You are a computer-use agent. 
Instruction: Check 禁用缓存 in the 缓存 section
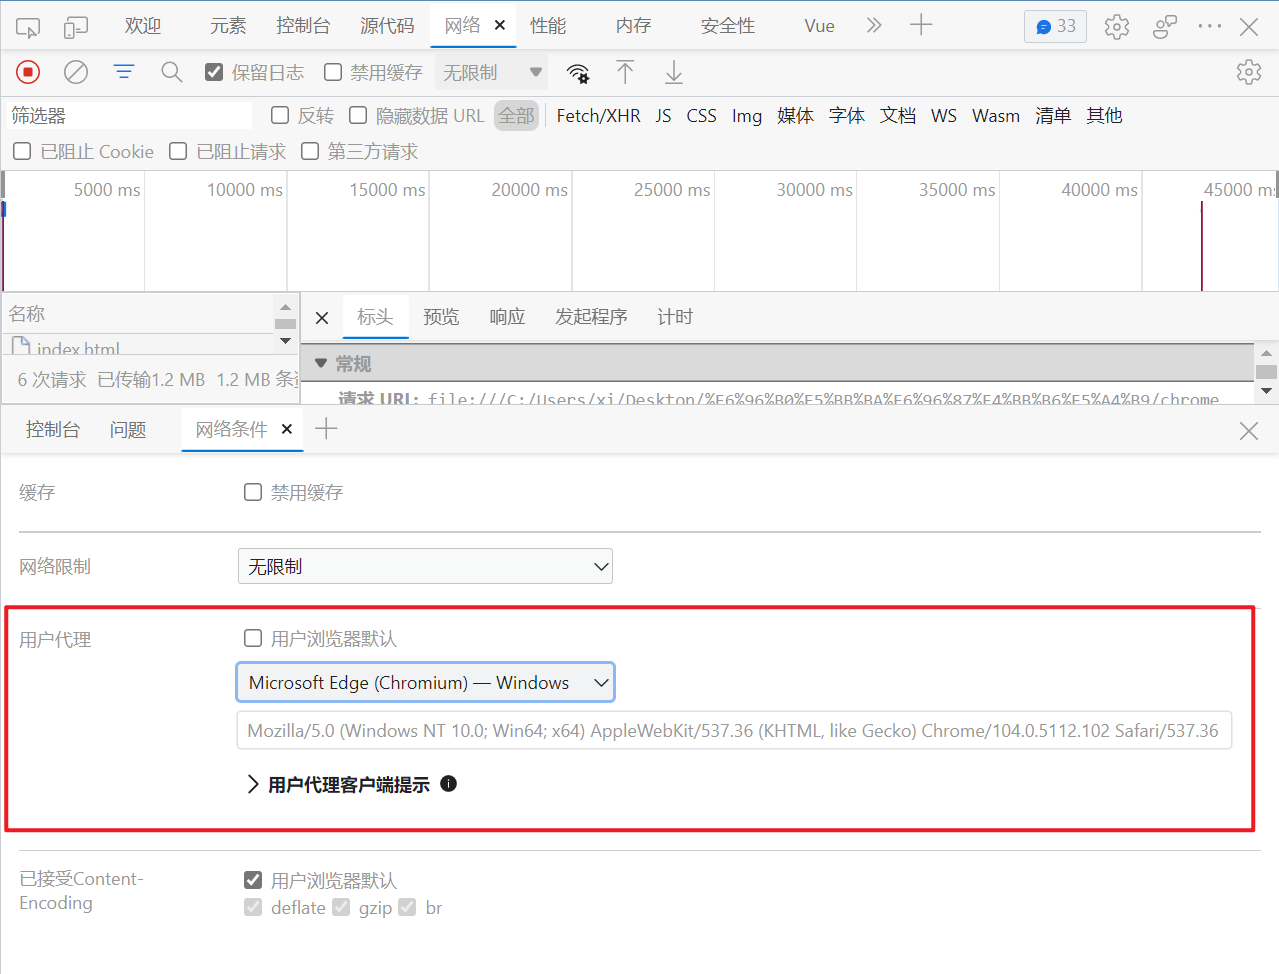(x=253, y=492)
